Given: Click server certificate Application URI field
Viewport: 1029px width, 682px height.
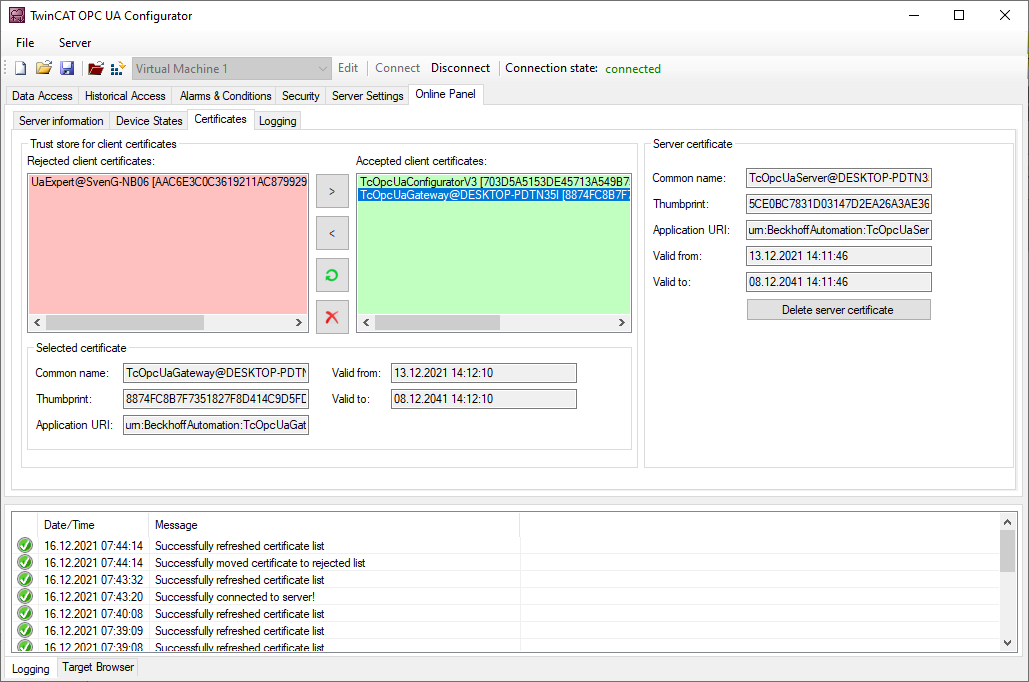Looking at the screenshot, I should [839, 230].
